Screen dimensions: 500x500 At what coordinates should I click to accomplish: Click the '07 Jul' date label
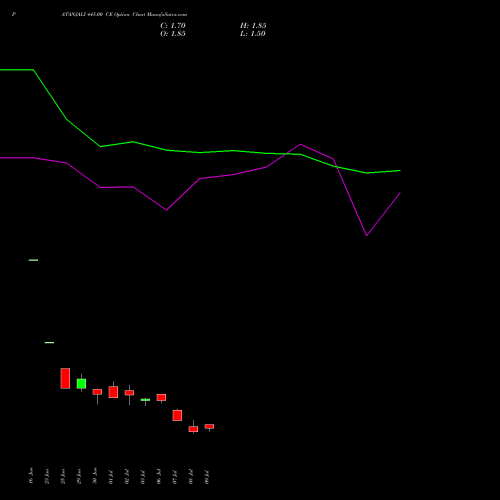coord(175,477)
